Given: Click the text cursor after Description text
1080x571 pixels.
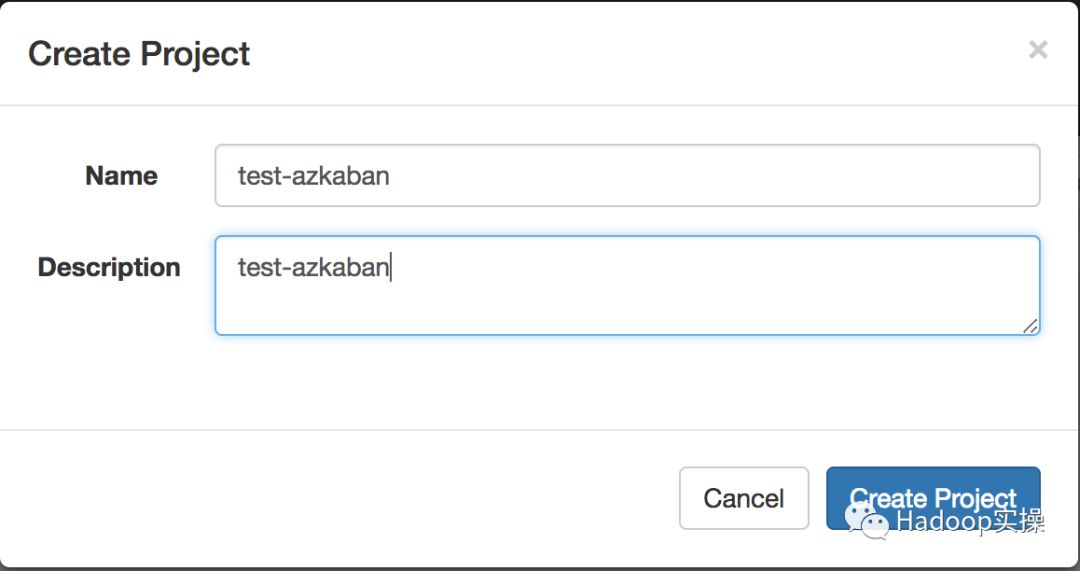Looking at the screenshot, I should point(391,267).
